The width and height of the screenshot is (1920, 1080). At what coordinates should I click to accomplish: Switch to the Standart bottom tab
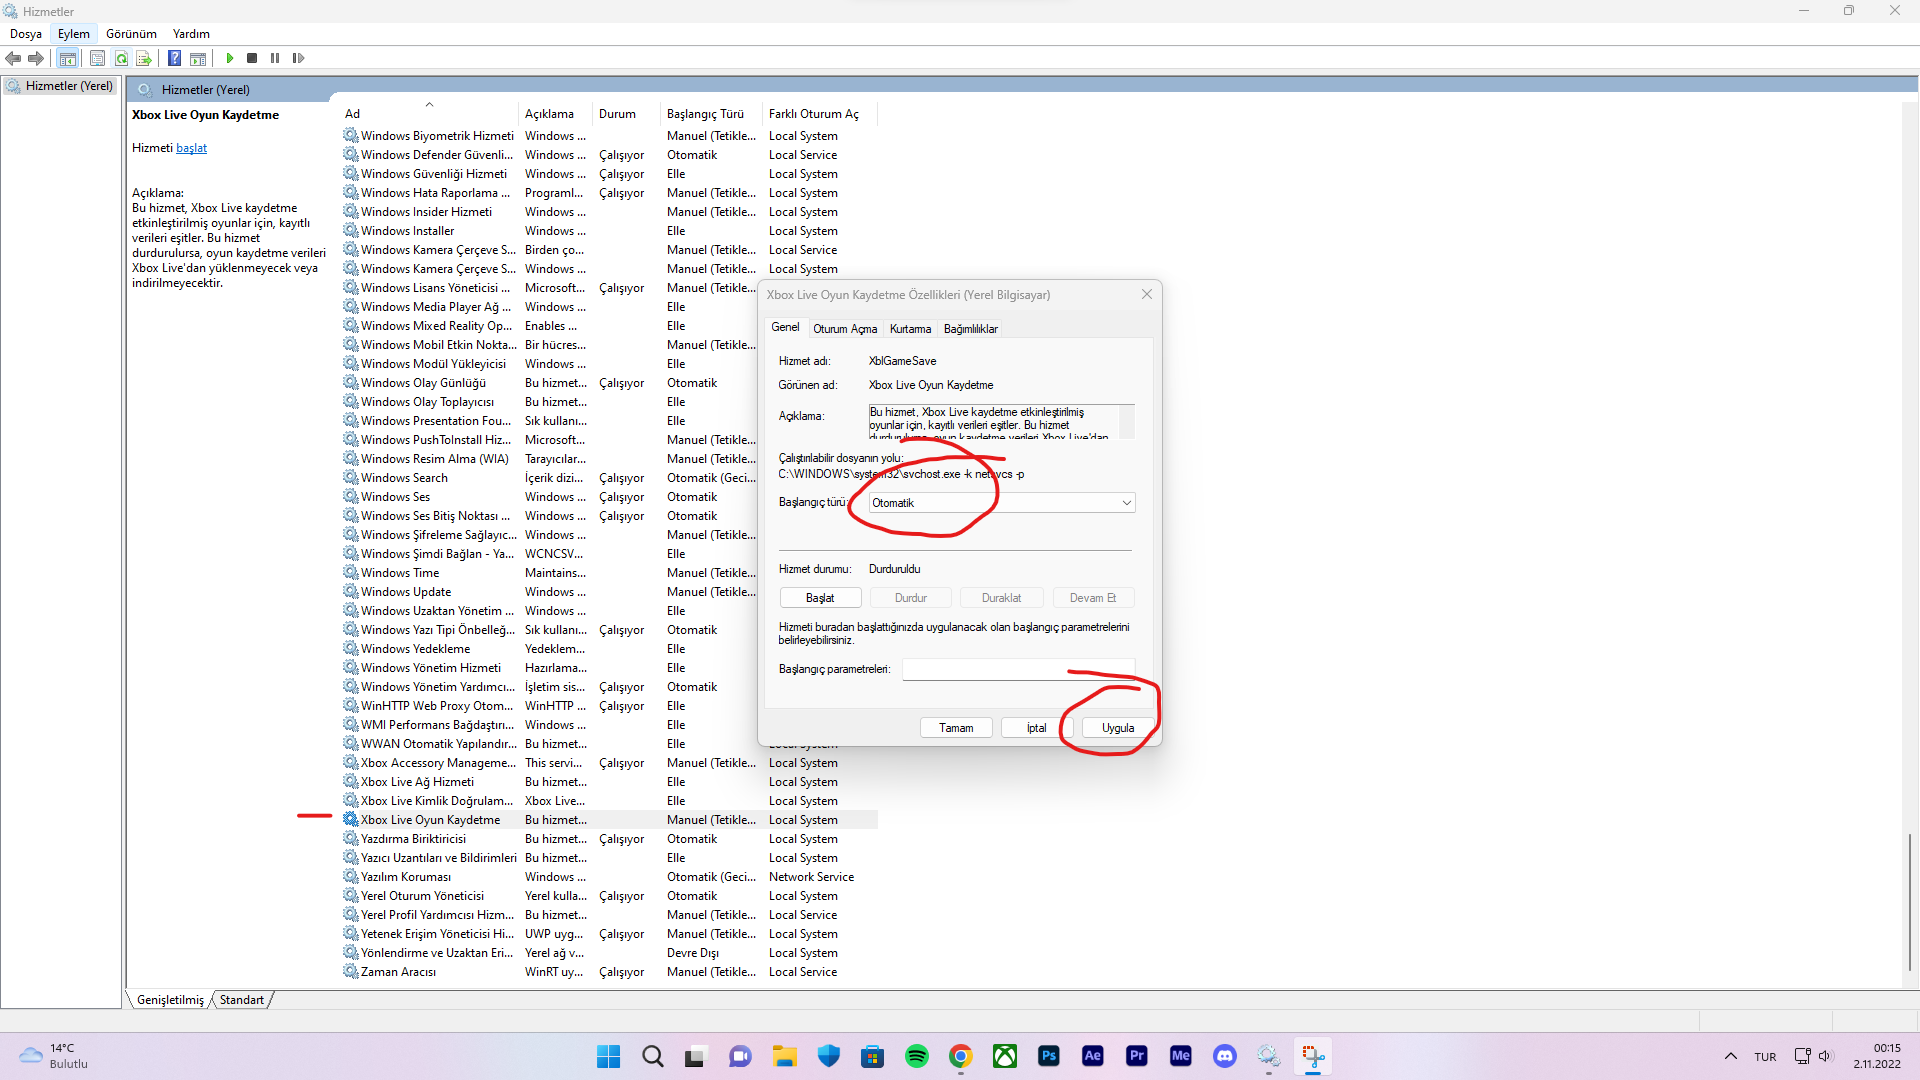pyautogui.click(x=242, y=1000)
